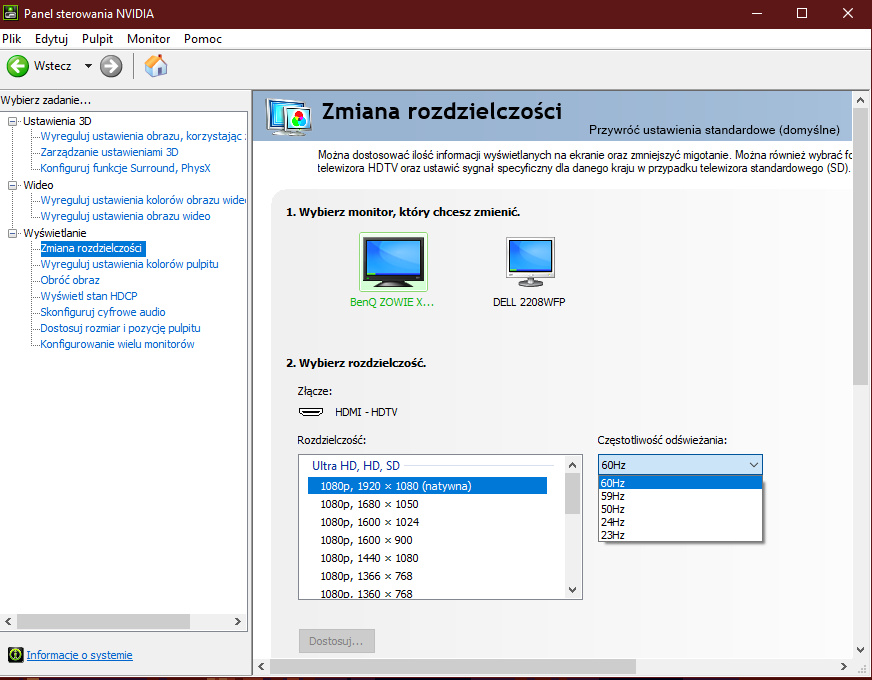
Task: Open Konfigurowanie wielu monitorów task
Action: [117, 345]
